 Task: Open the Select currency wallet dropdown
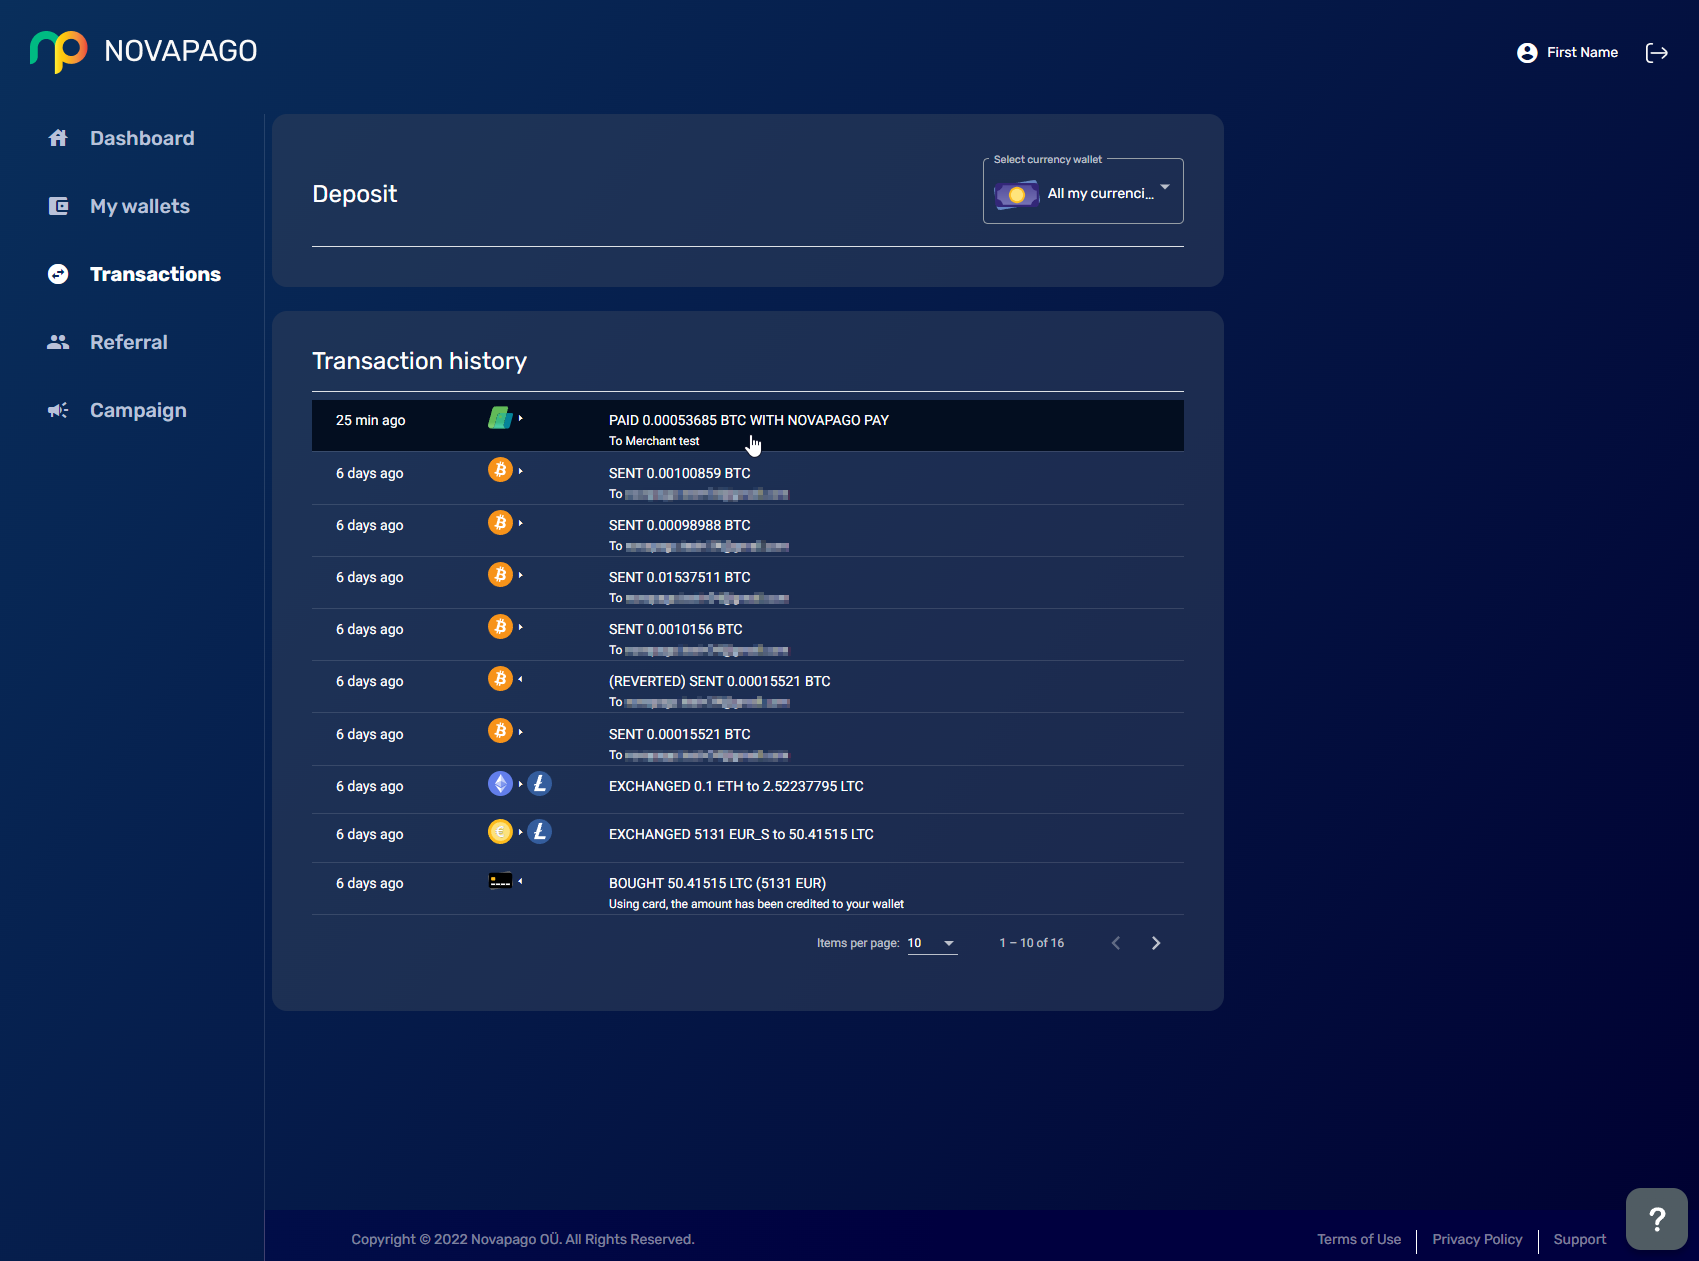click(x=1083, y=192)
